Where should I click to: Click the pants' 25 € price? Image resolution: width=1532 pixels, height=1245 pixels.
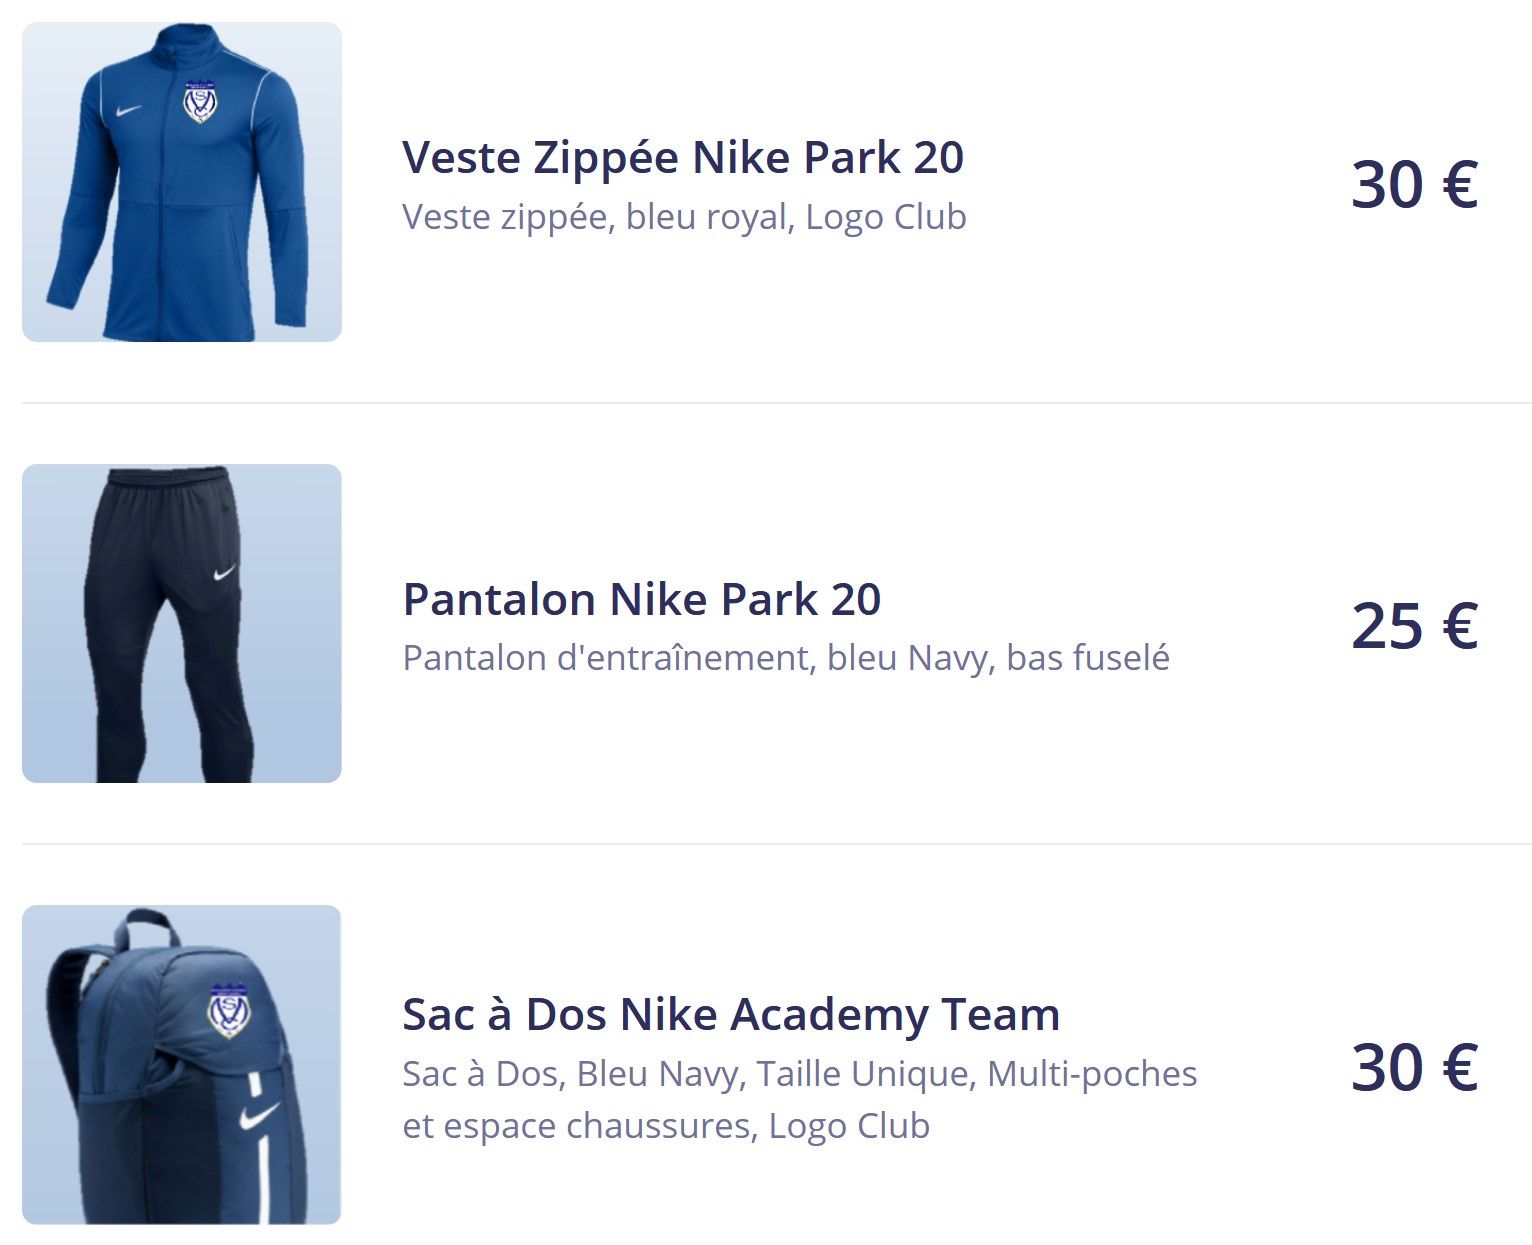(1414, 627)
